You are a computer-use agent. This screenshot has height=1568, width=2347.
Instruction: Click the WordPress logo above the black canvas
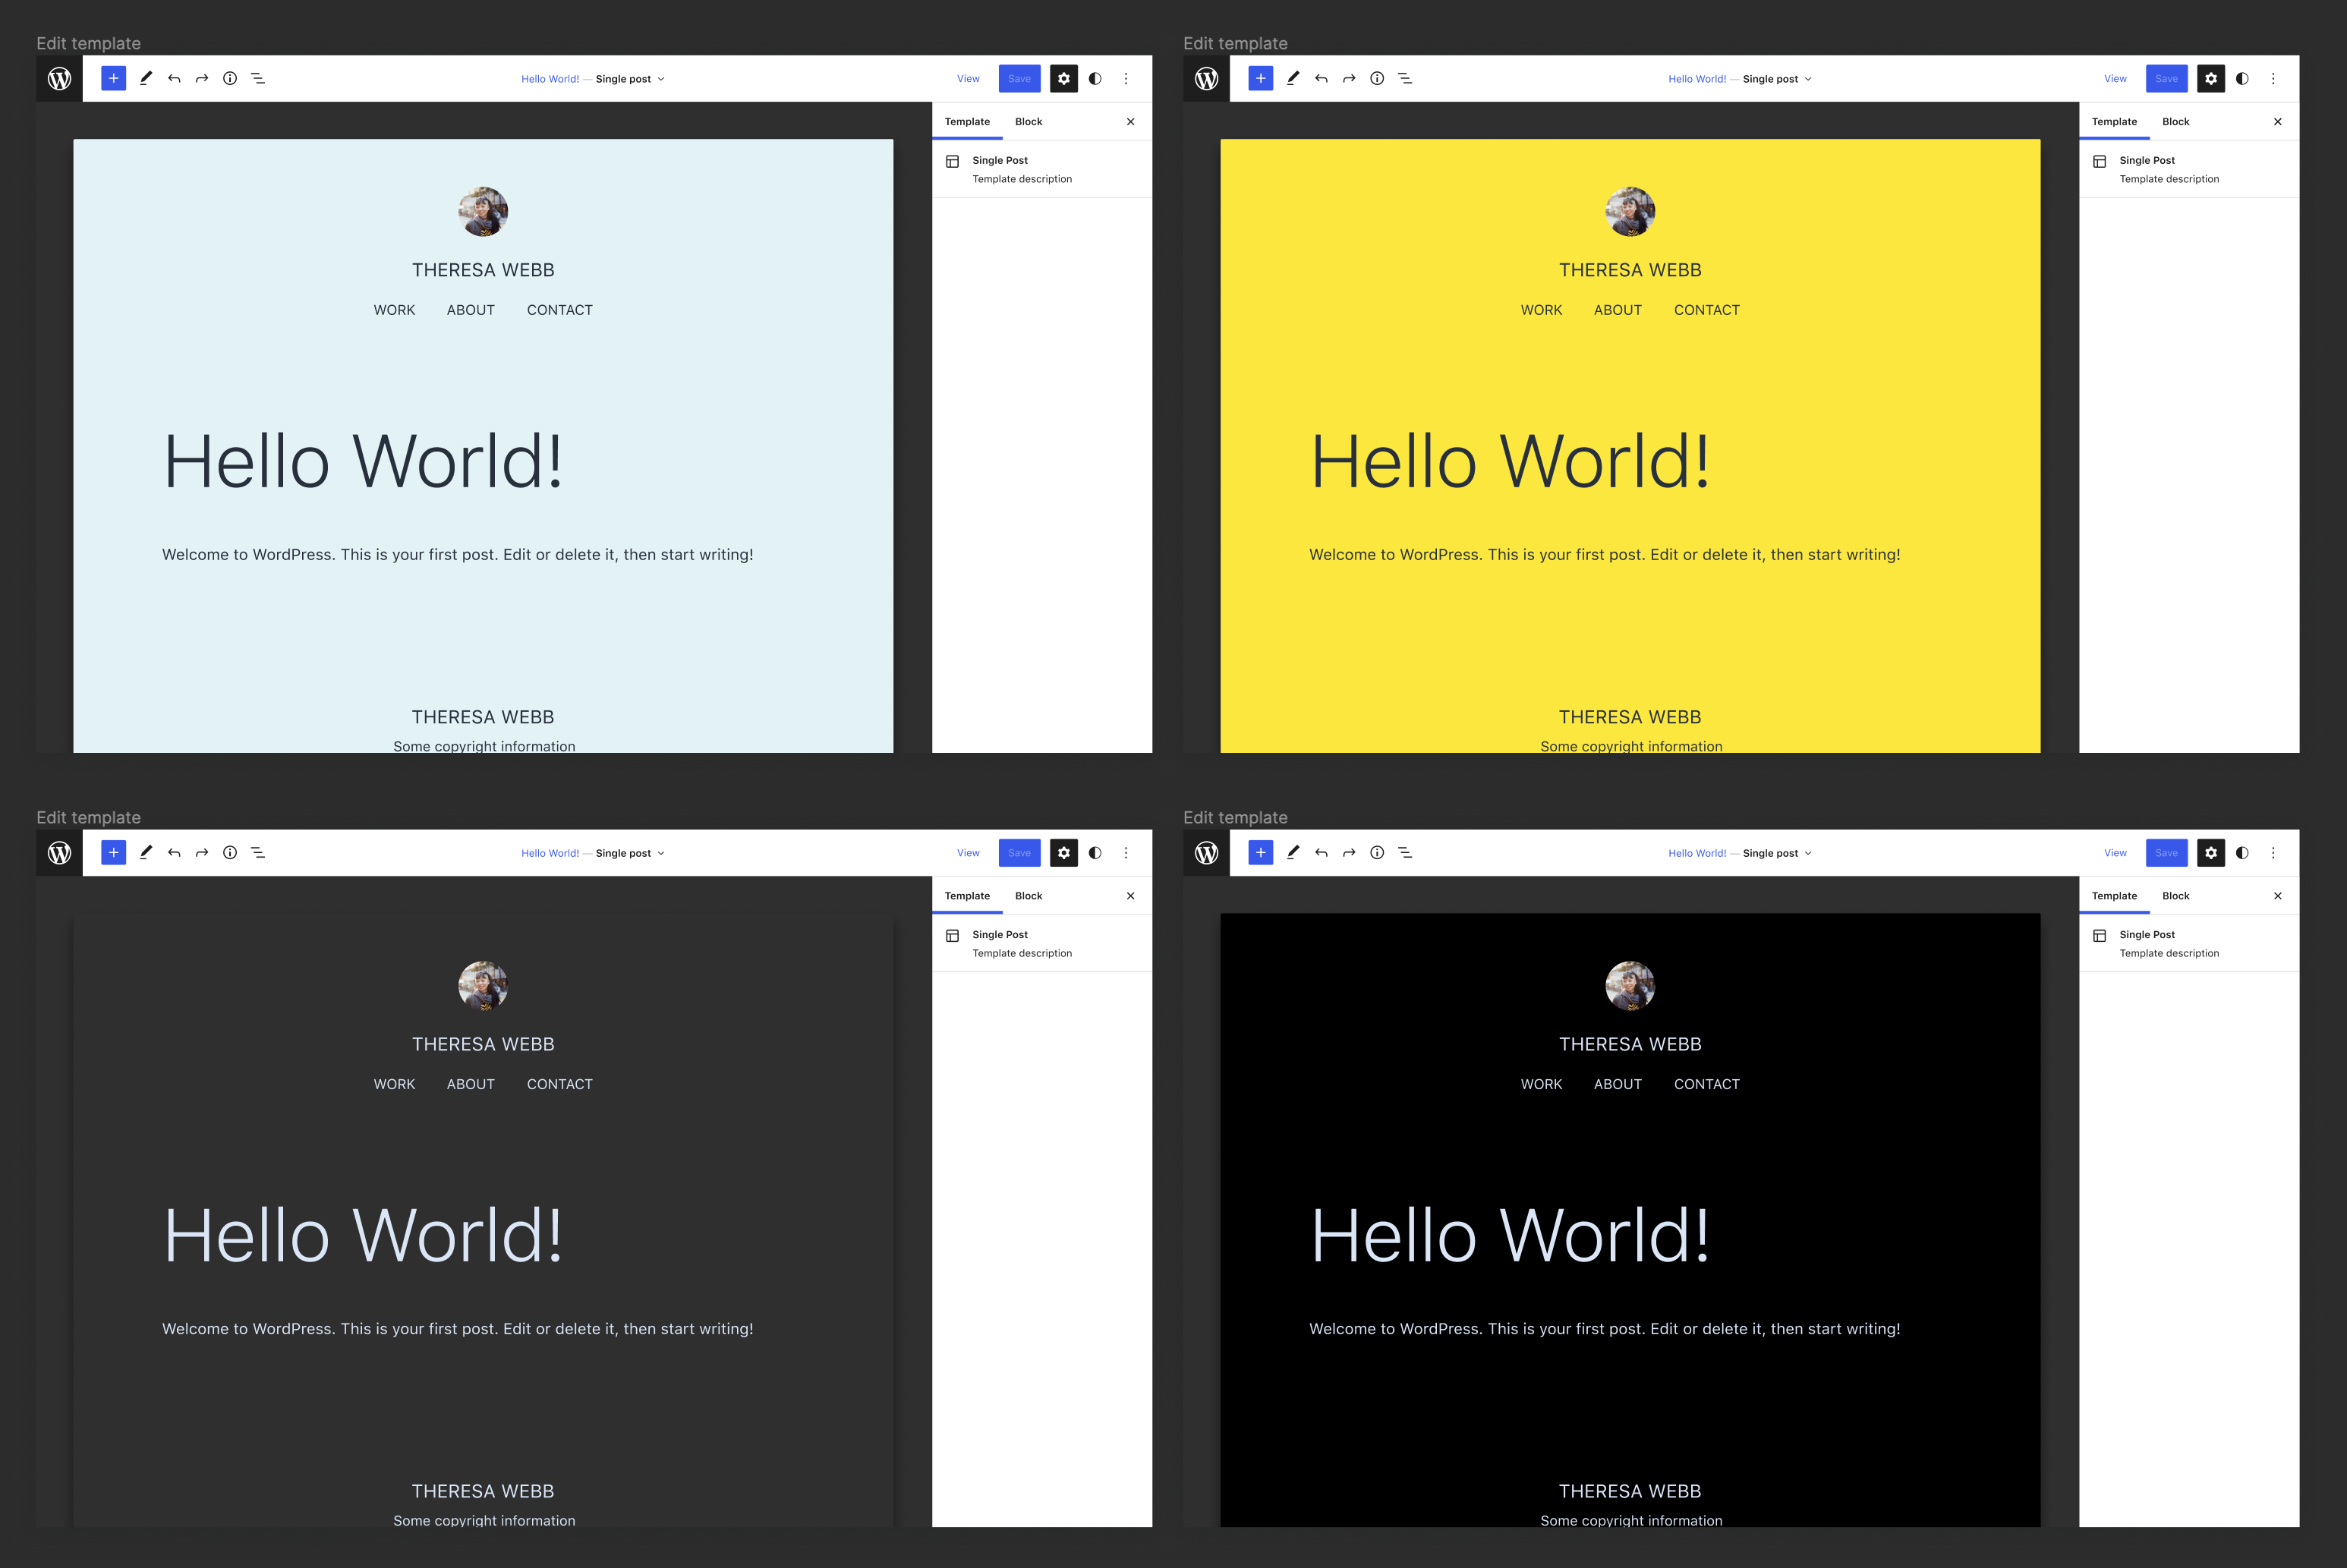pyautogui.click(x=1206, y=853)
